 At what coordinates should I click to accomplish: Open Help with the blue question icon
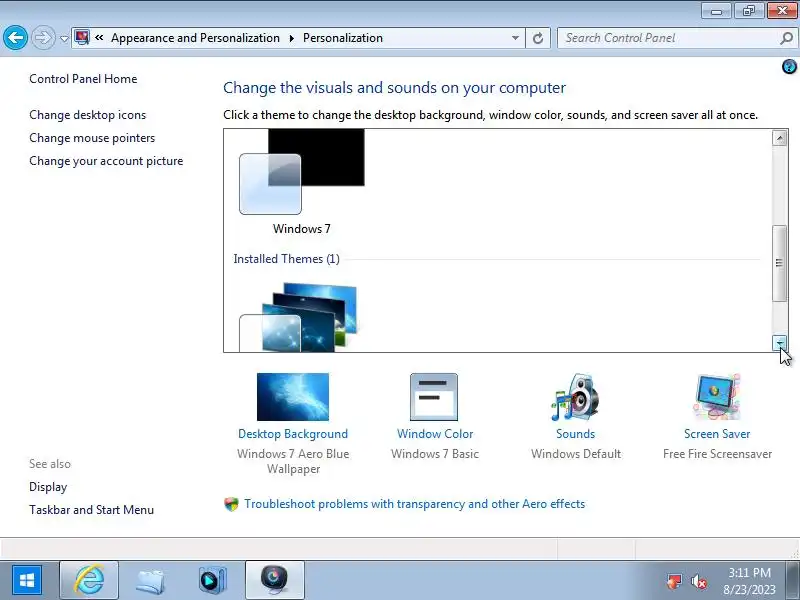(x=789, y=67)
